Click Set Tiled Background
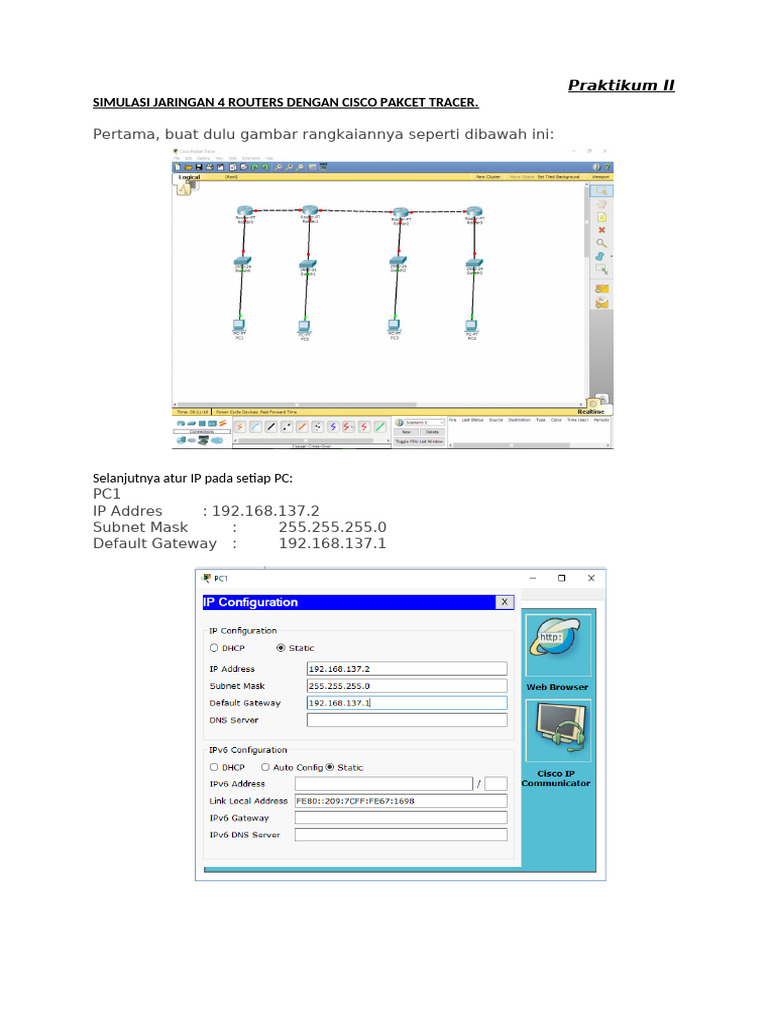Screen dimensions: 768x1024 click(x=559, y=177)
